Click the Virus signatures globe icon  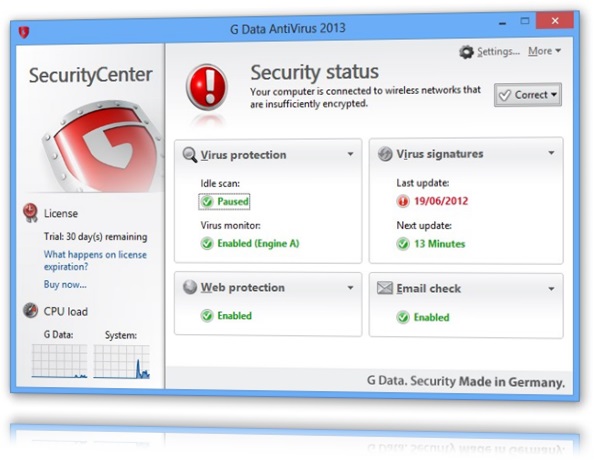click(x=385, y=154)
